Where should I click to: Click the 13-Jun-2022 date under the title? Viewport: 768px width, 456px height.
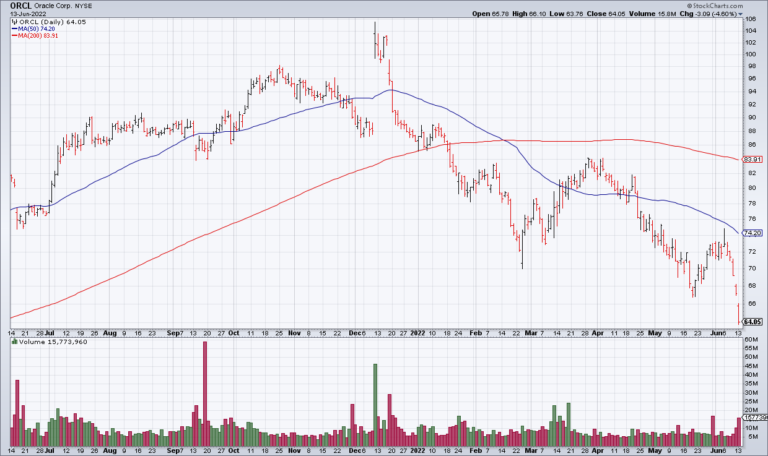[x=24, y=13]
